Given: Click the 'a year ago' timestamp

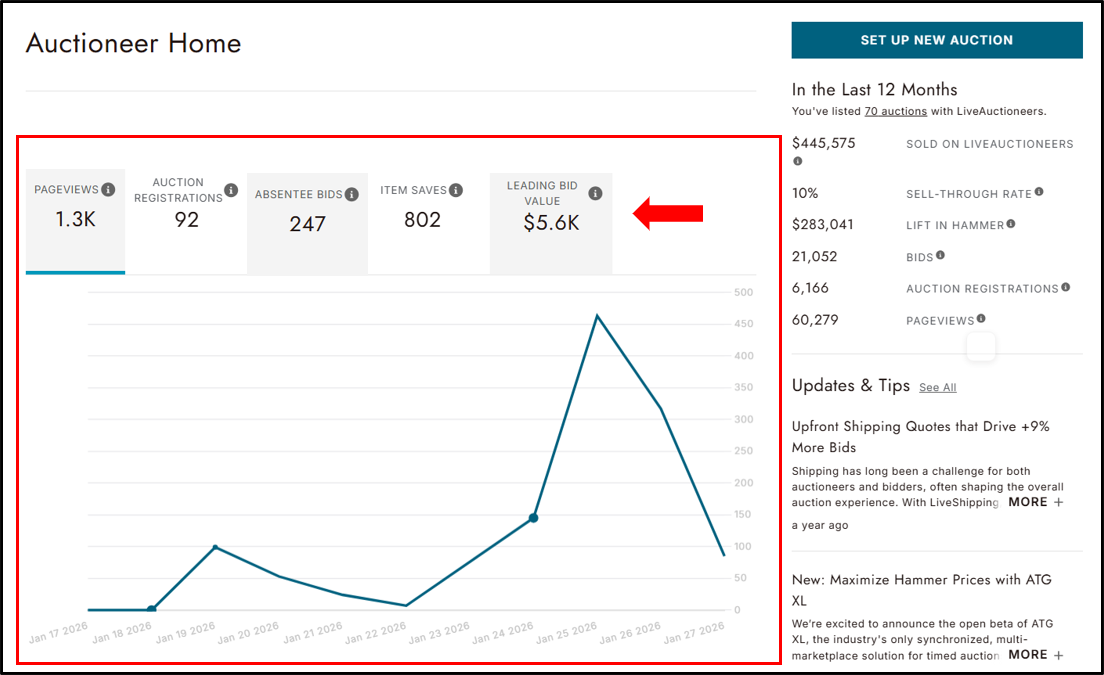Looking at the screenshot, I should [x=820, y=525].
